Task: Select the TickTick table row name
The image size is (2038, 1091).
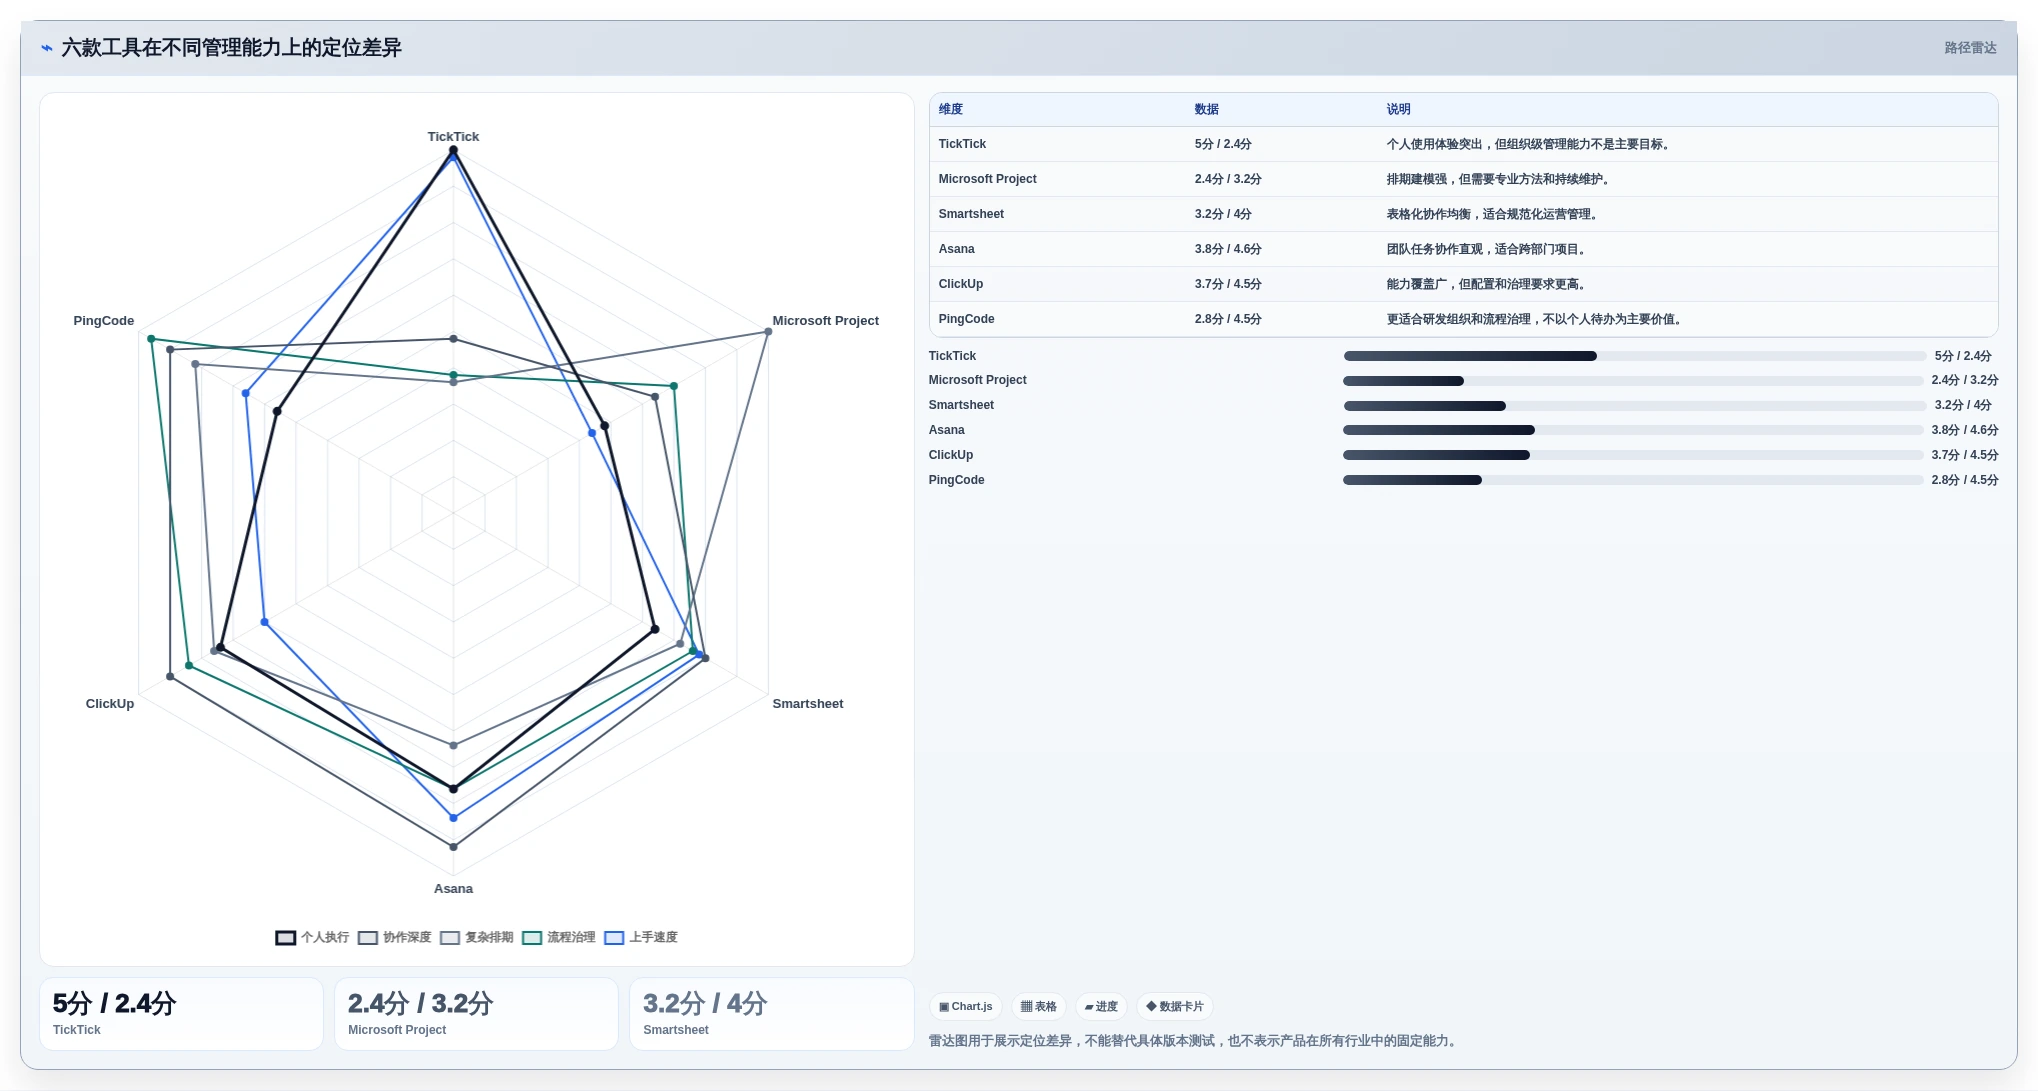Action: [x=962, y=144]
